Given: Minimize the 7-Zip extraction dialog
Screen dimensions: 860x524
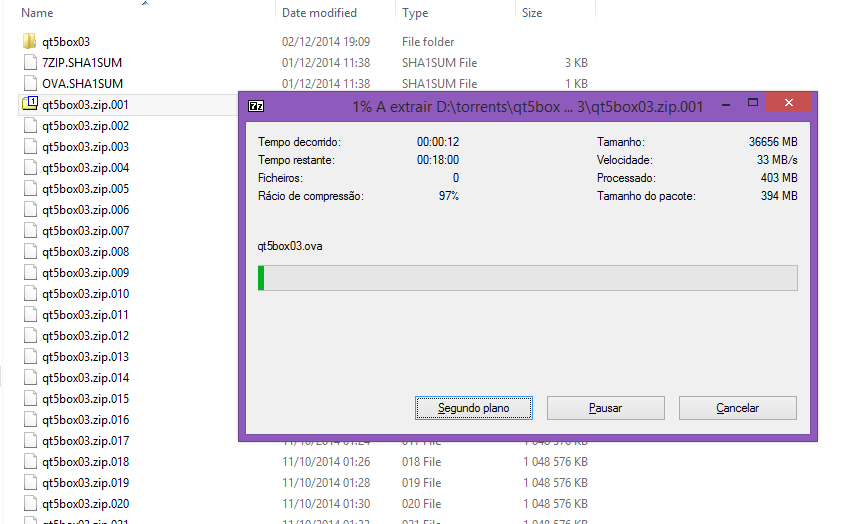Looking at the screenshot, I should 726,103.
